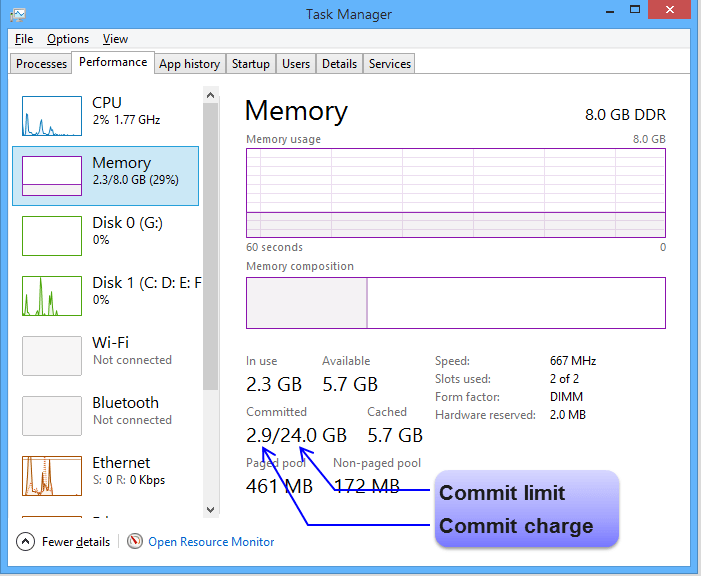
Task: Click the Bluetooth Not connected text
Action: (132, 420)
